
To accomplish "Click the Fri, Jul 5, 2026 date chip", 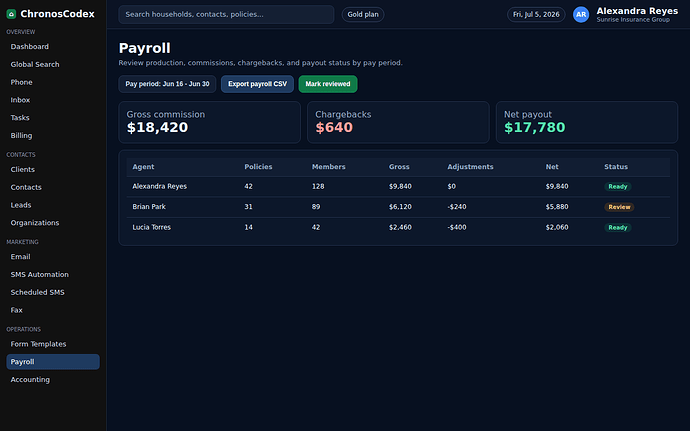I will [x=536, y=15].
